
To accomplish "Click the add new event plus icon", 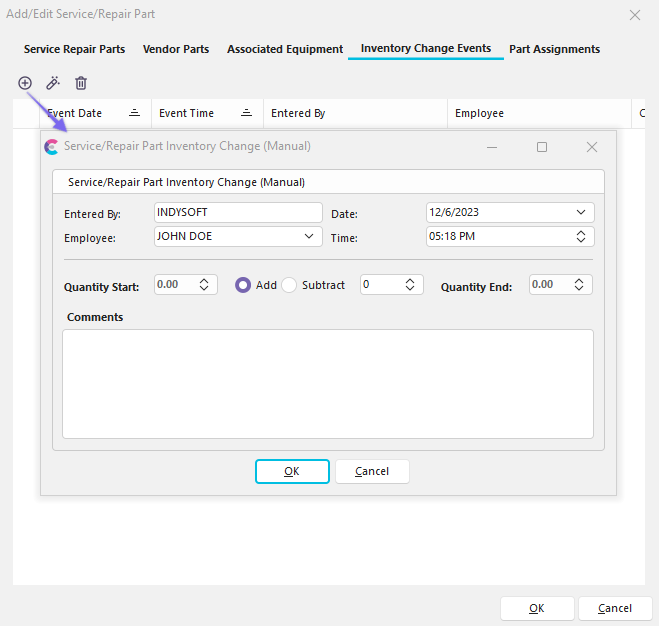I will click(x=25, y=83).
